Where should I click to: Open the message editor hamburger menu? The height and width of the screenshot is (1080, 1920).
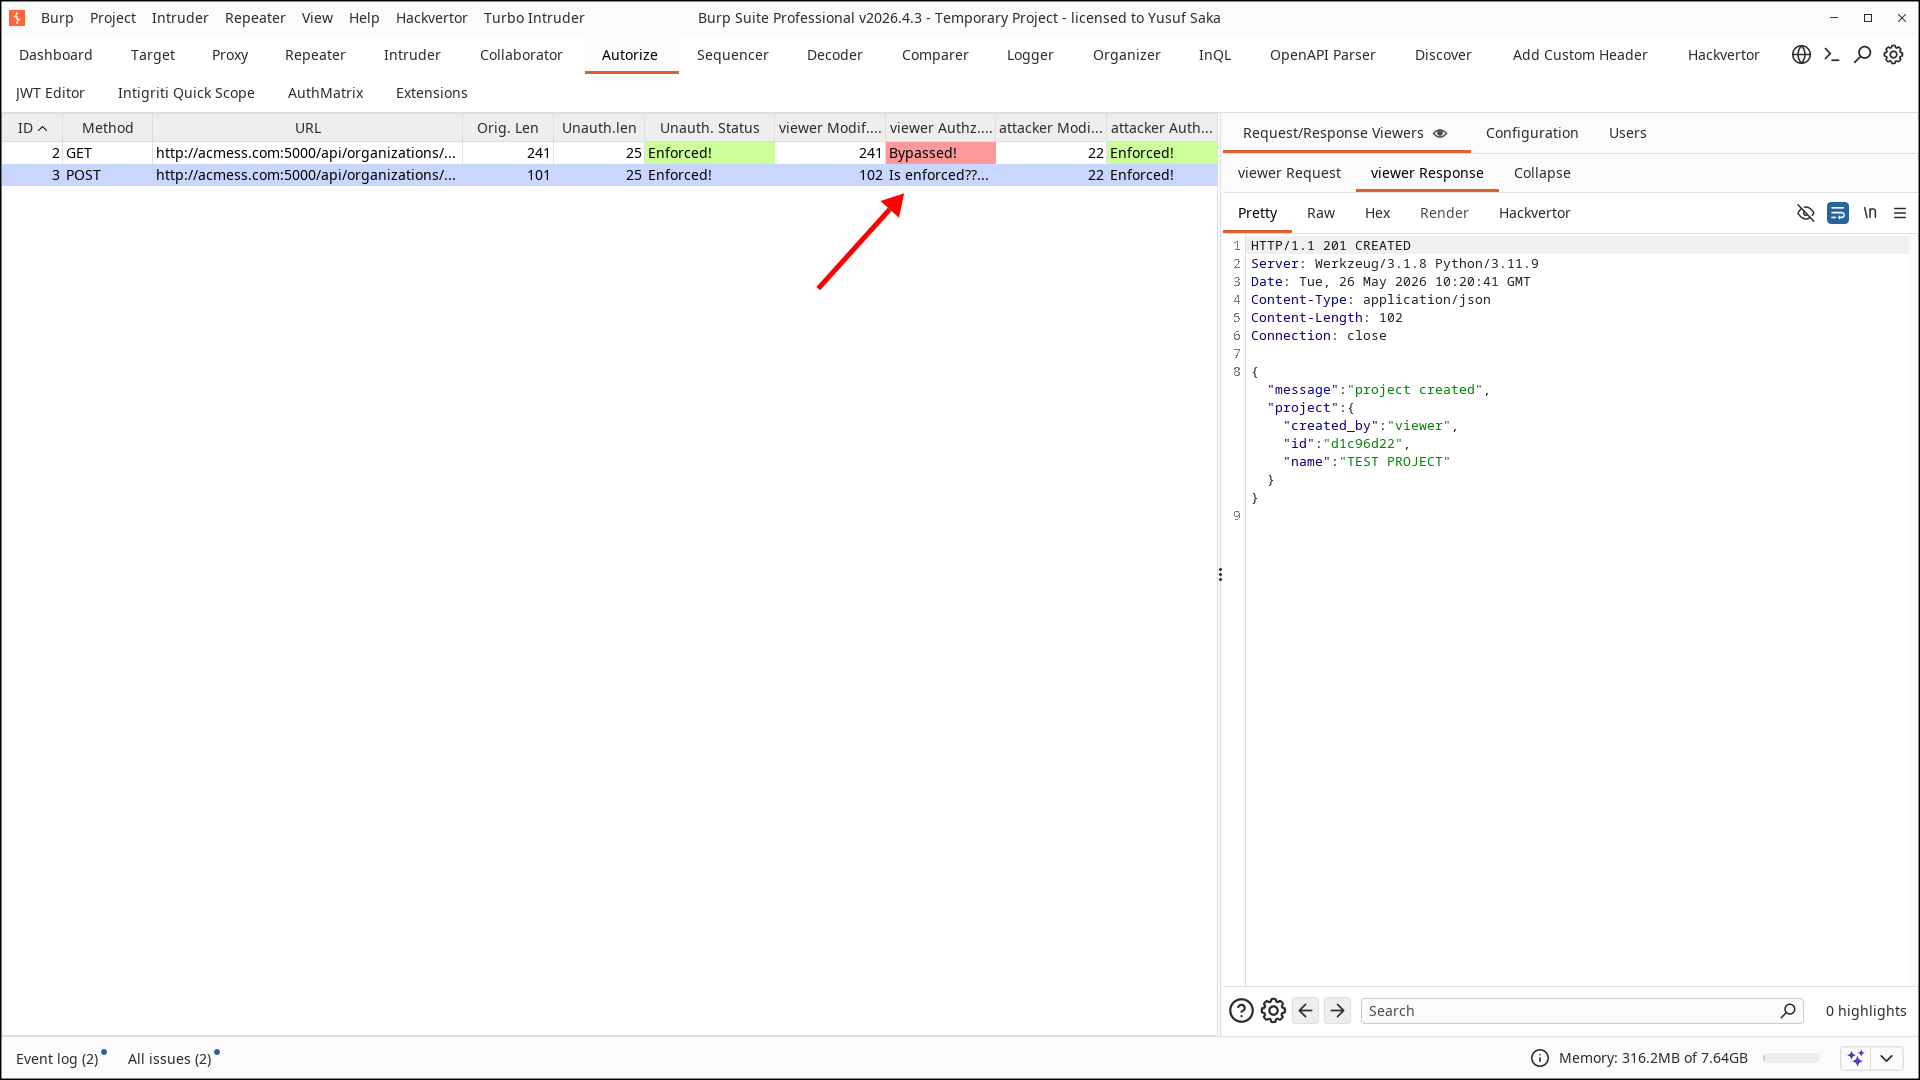(x=1900, y=213)
